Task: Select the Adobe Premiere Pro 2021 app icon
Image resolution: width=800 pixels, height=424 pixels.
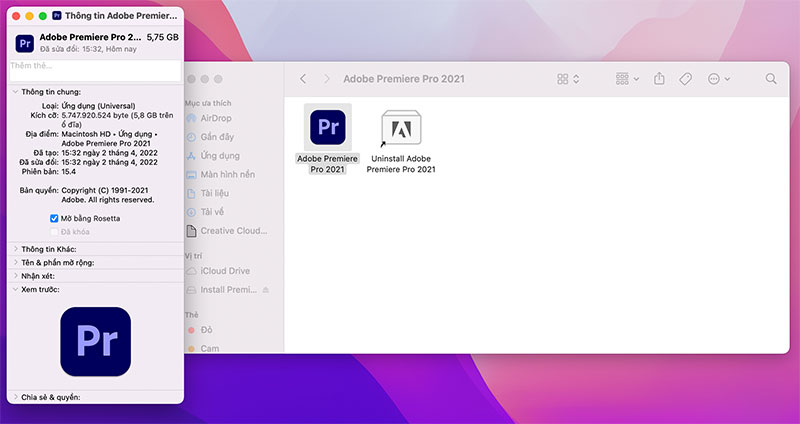Action: tap(328, 127)
